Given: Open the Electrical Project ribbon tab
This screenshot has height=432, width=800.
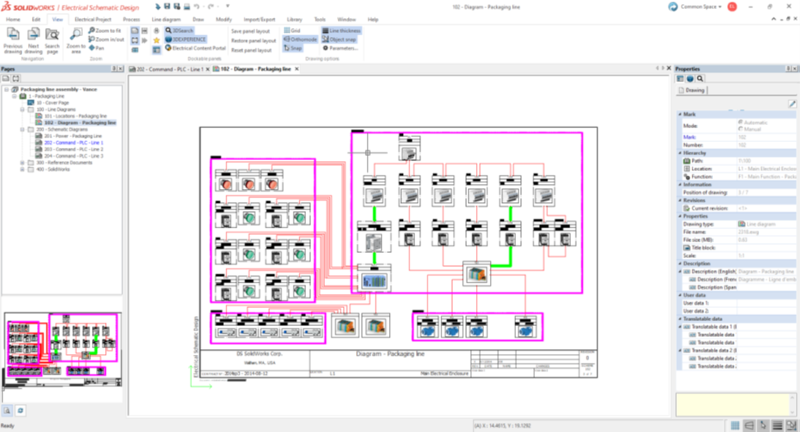Looking at the screenshot, I should point(92,19).
